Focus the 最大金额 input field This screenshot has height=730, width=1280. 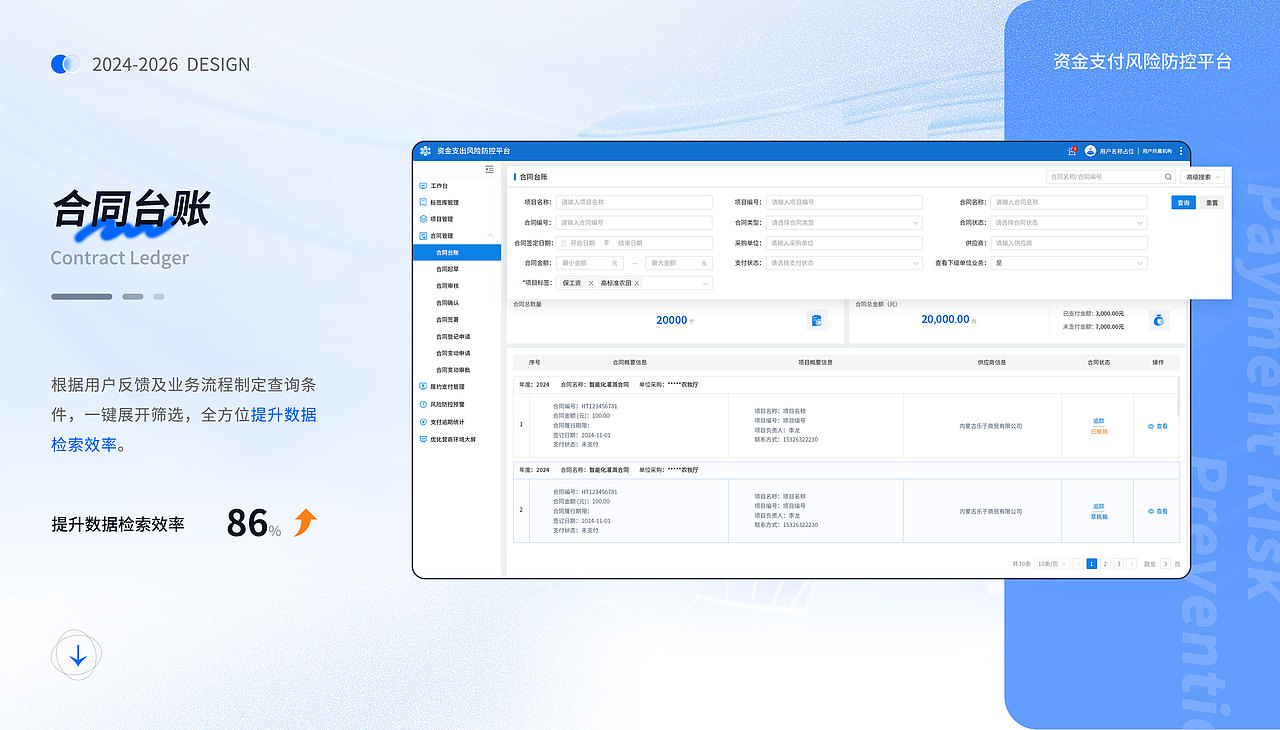click(679, 263)
